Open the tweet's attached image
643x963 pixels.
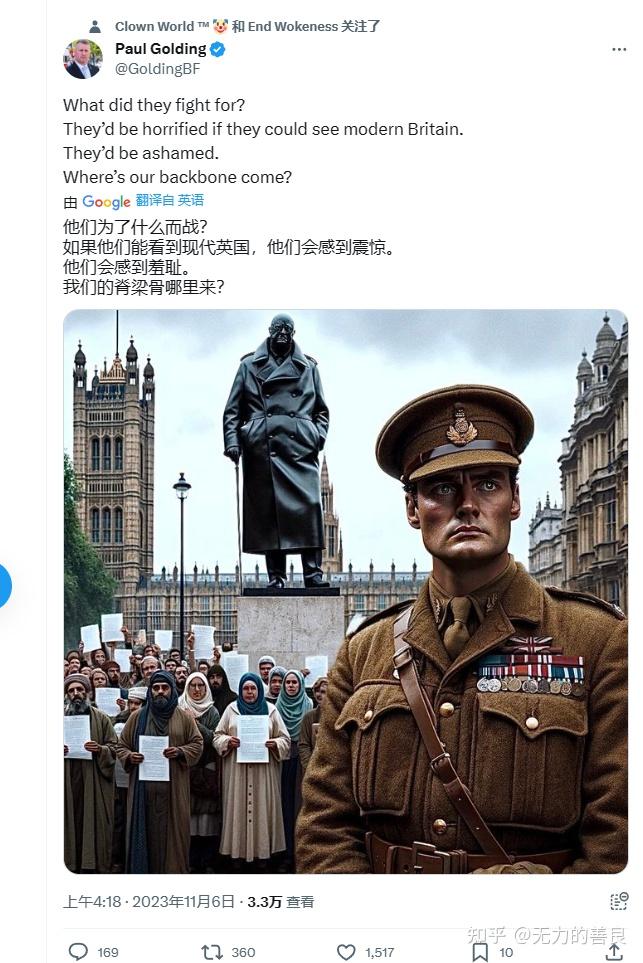click(x=346, y=591)
